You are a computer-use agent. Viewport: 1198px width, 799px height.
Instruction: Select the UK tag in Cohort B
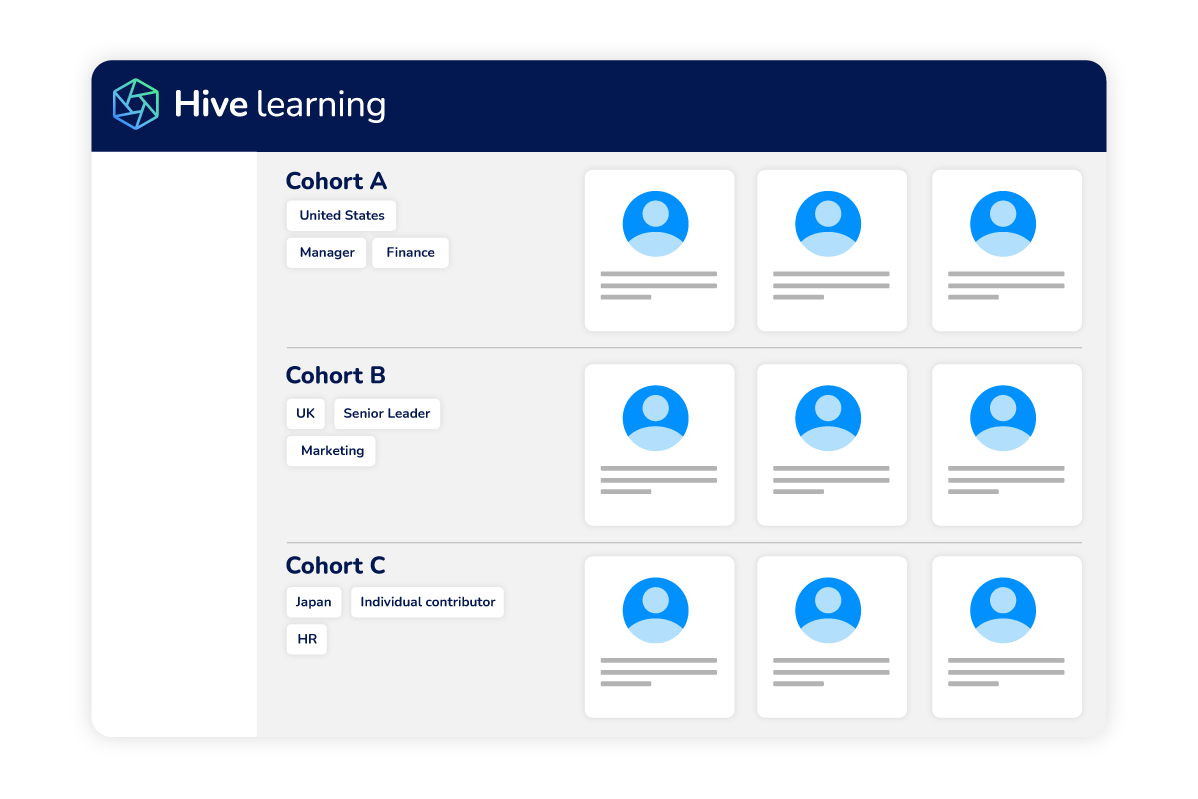click(306, 413)
